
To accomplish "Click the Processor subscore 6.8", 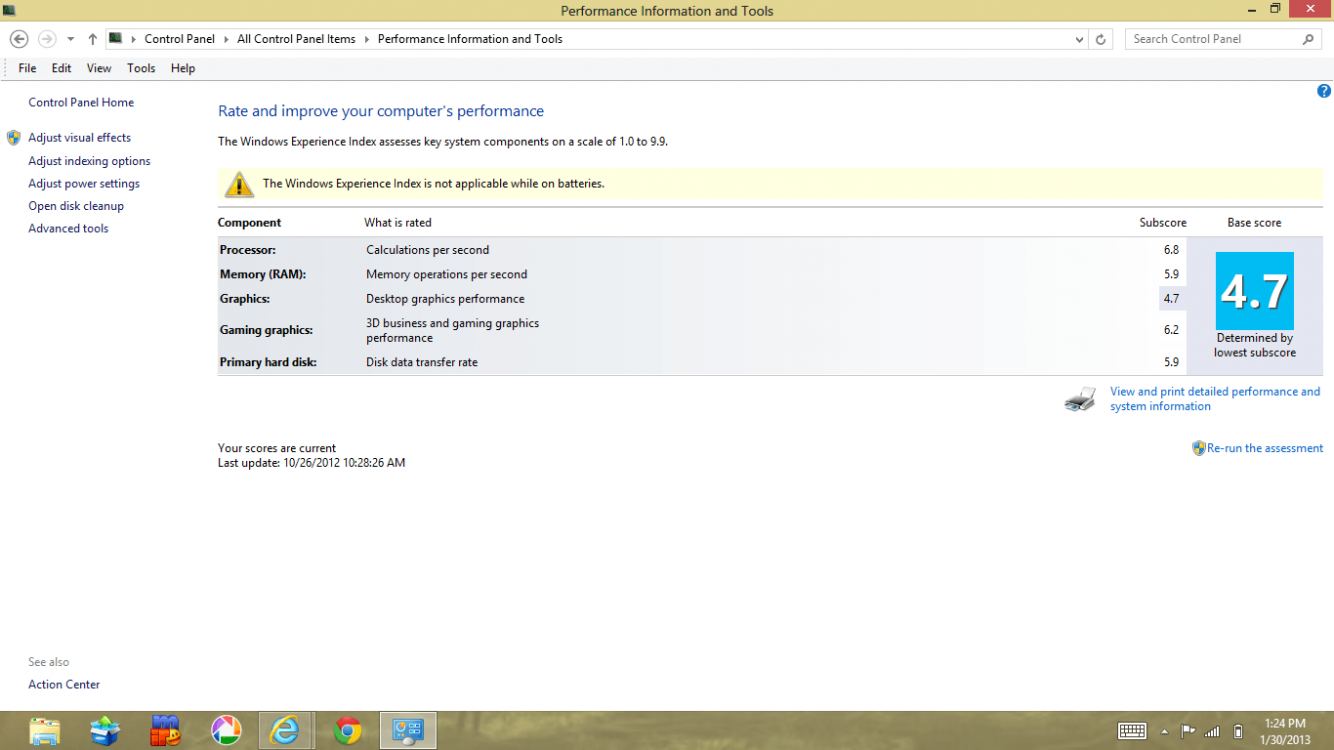I will (1171, 250).
